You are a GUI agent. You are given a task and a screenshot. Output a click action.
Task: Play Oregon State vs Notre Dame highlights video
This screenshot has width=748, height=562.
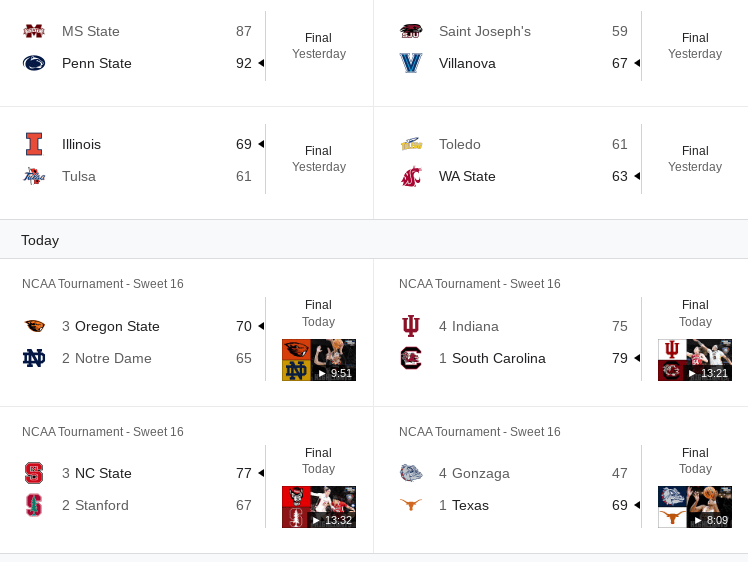click(x=319, y=360)
